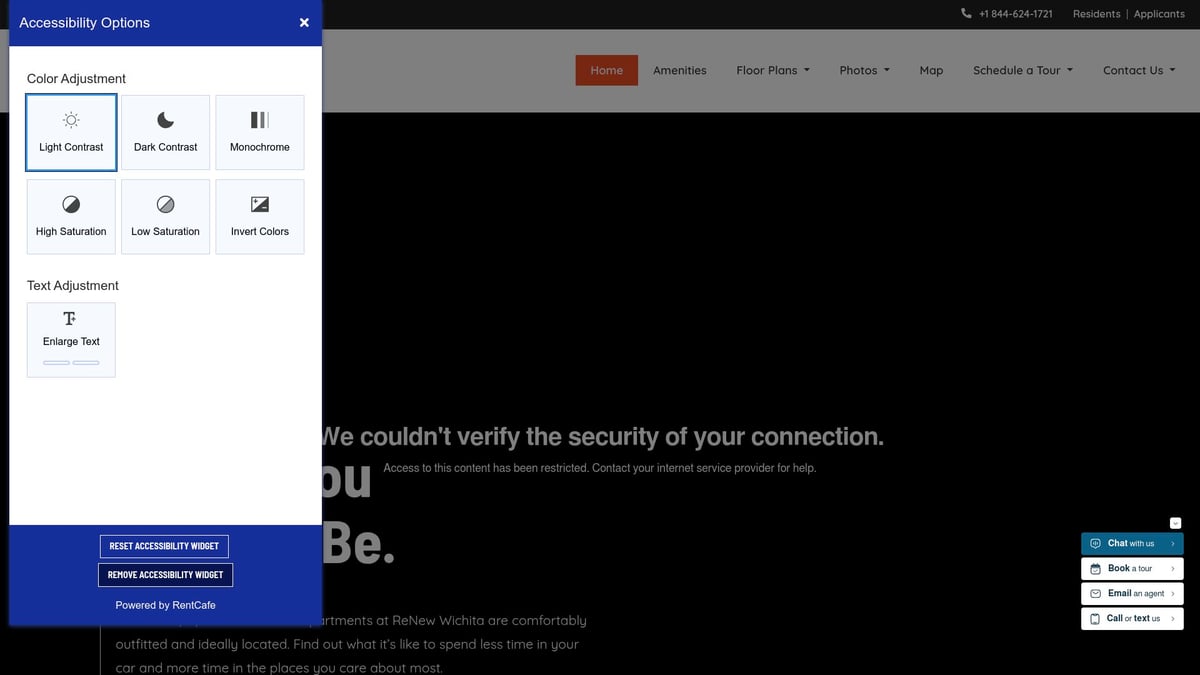This screenshot has height=675, width=1200.
Task: Enable the Light Contrast option
Action: (71, 133)
